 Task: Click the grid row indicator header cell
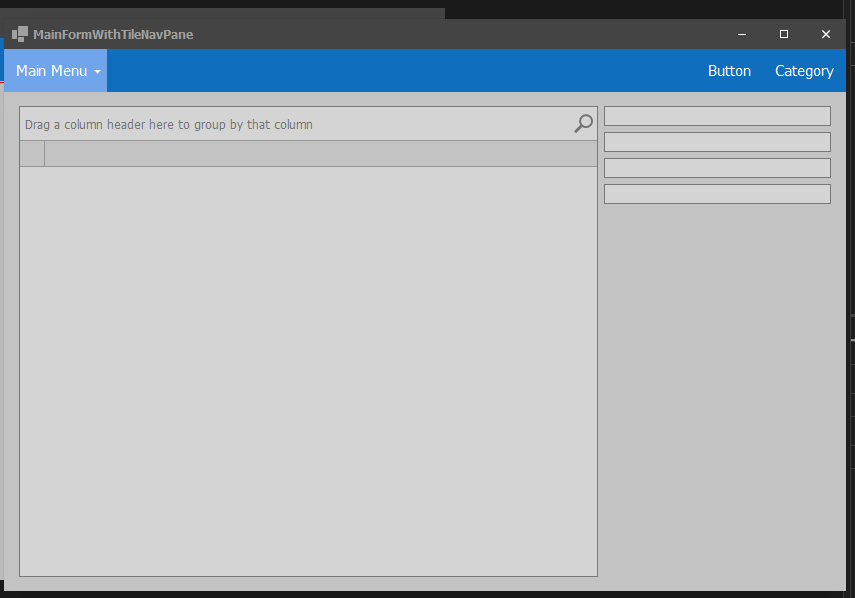[32, 154]
